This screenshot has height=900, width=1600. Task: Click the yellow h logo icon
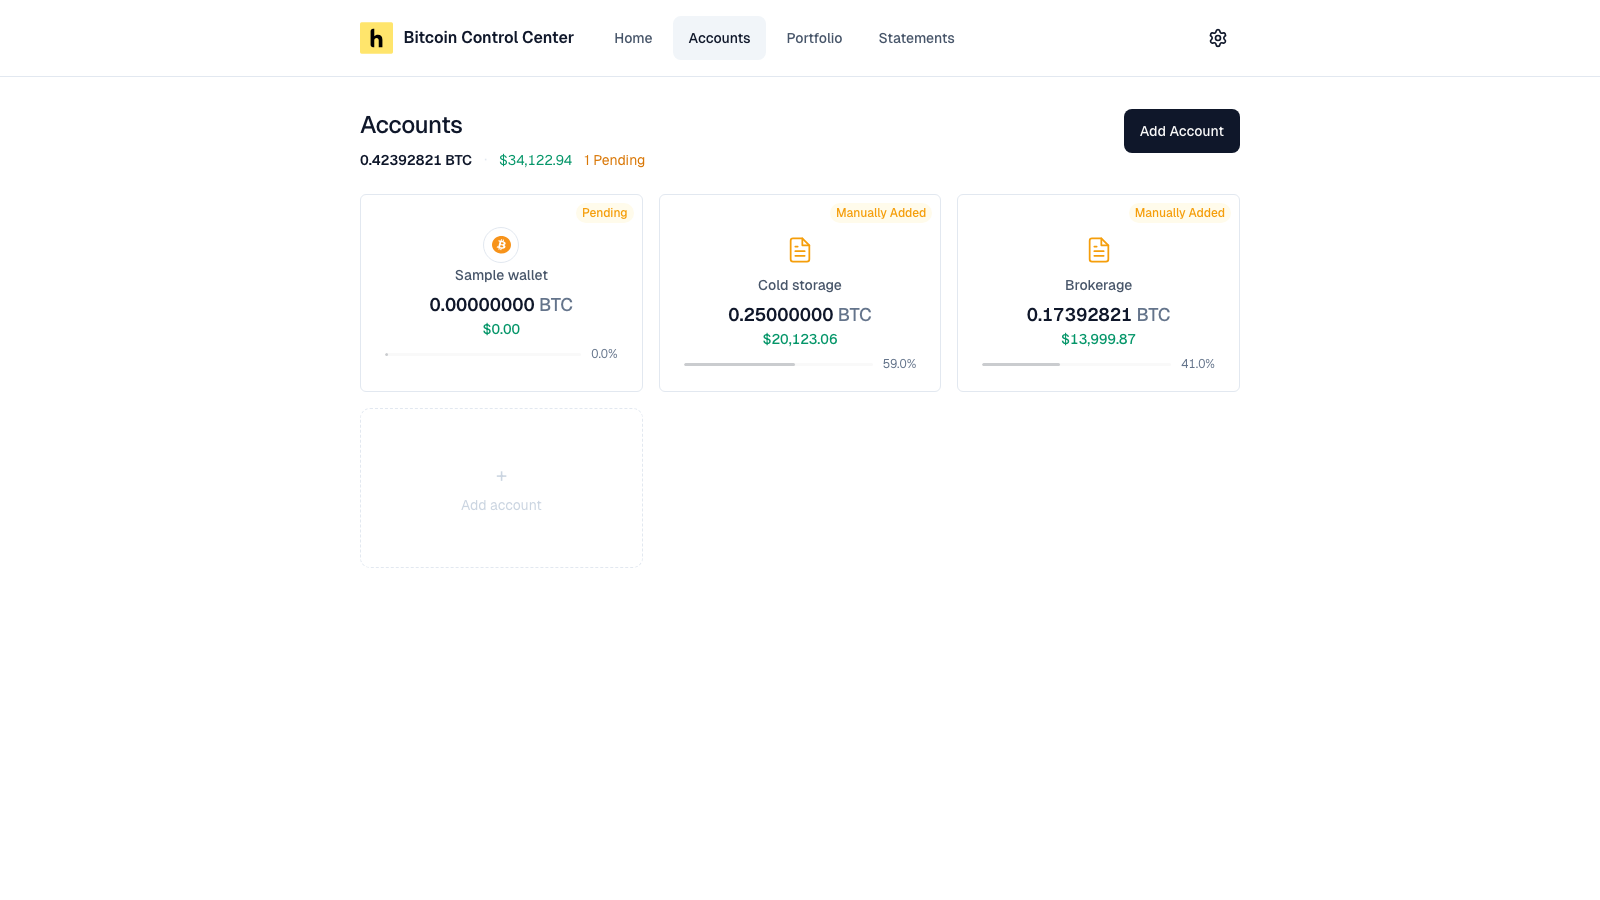point(376,38)
